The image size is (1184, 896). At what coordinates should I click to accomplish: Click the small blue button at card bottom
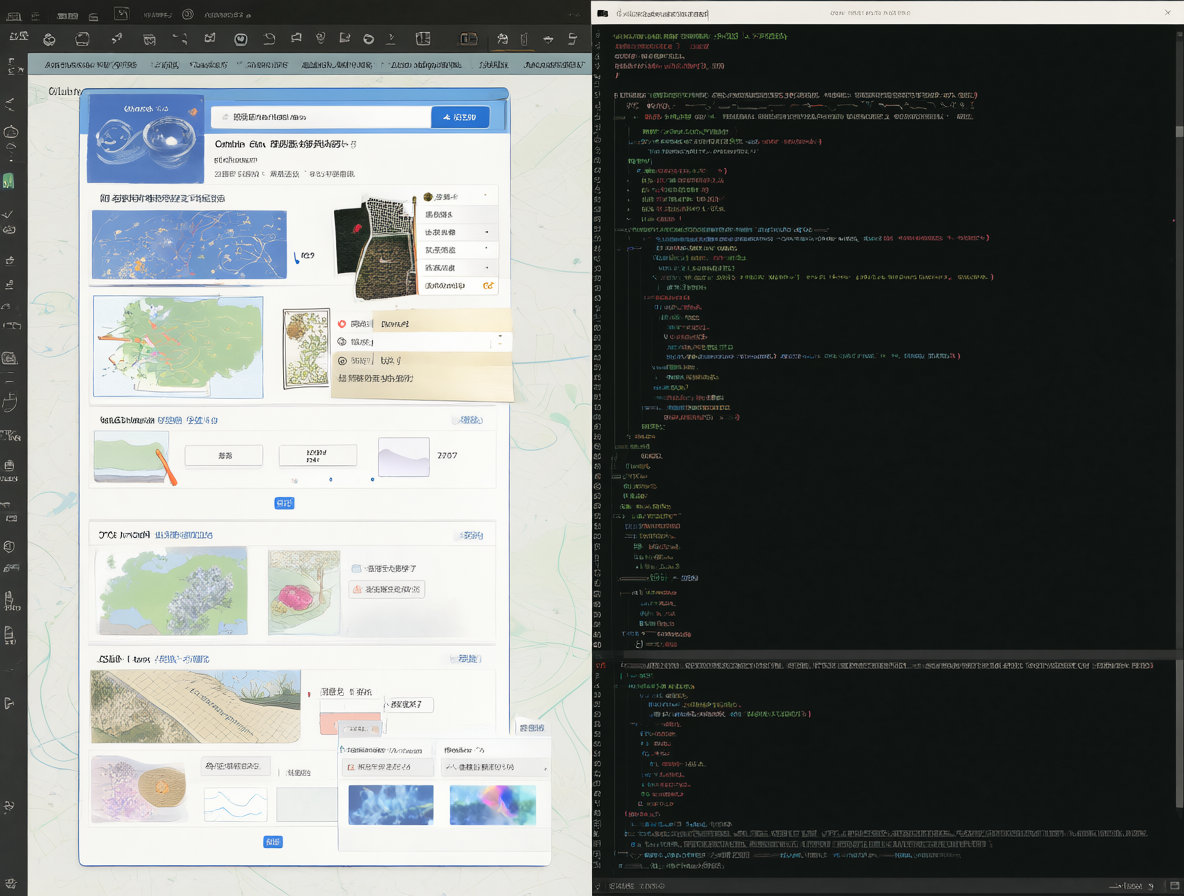[x=273, y=842]
